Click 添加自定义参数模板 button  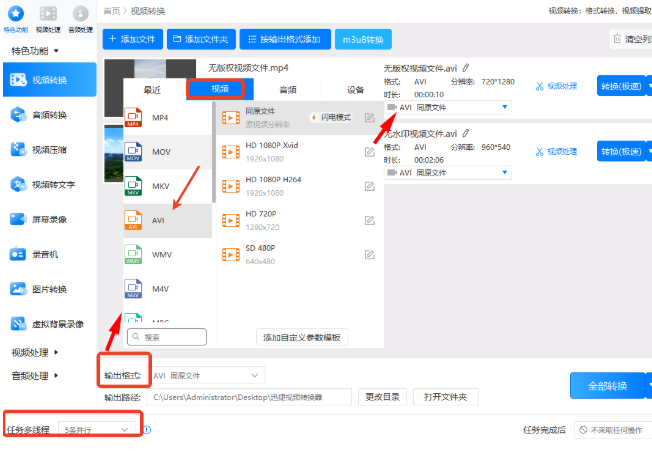302,337
